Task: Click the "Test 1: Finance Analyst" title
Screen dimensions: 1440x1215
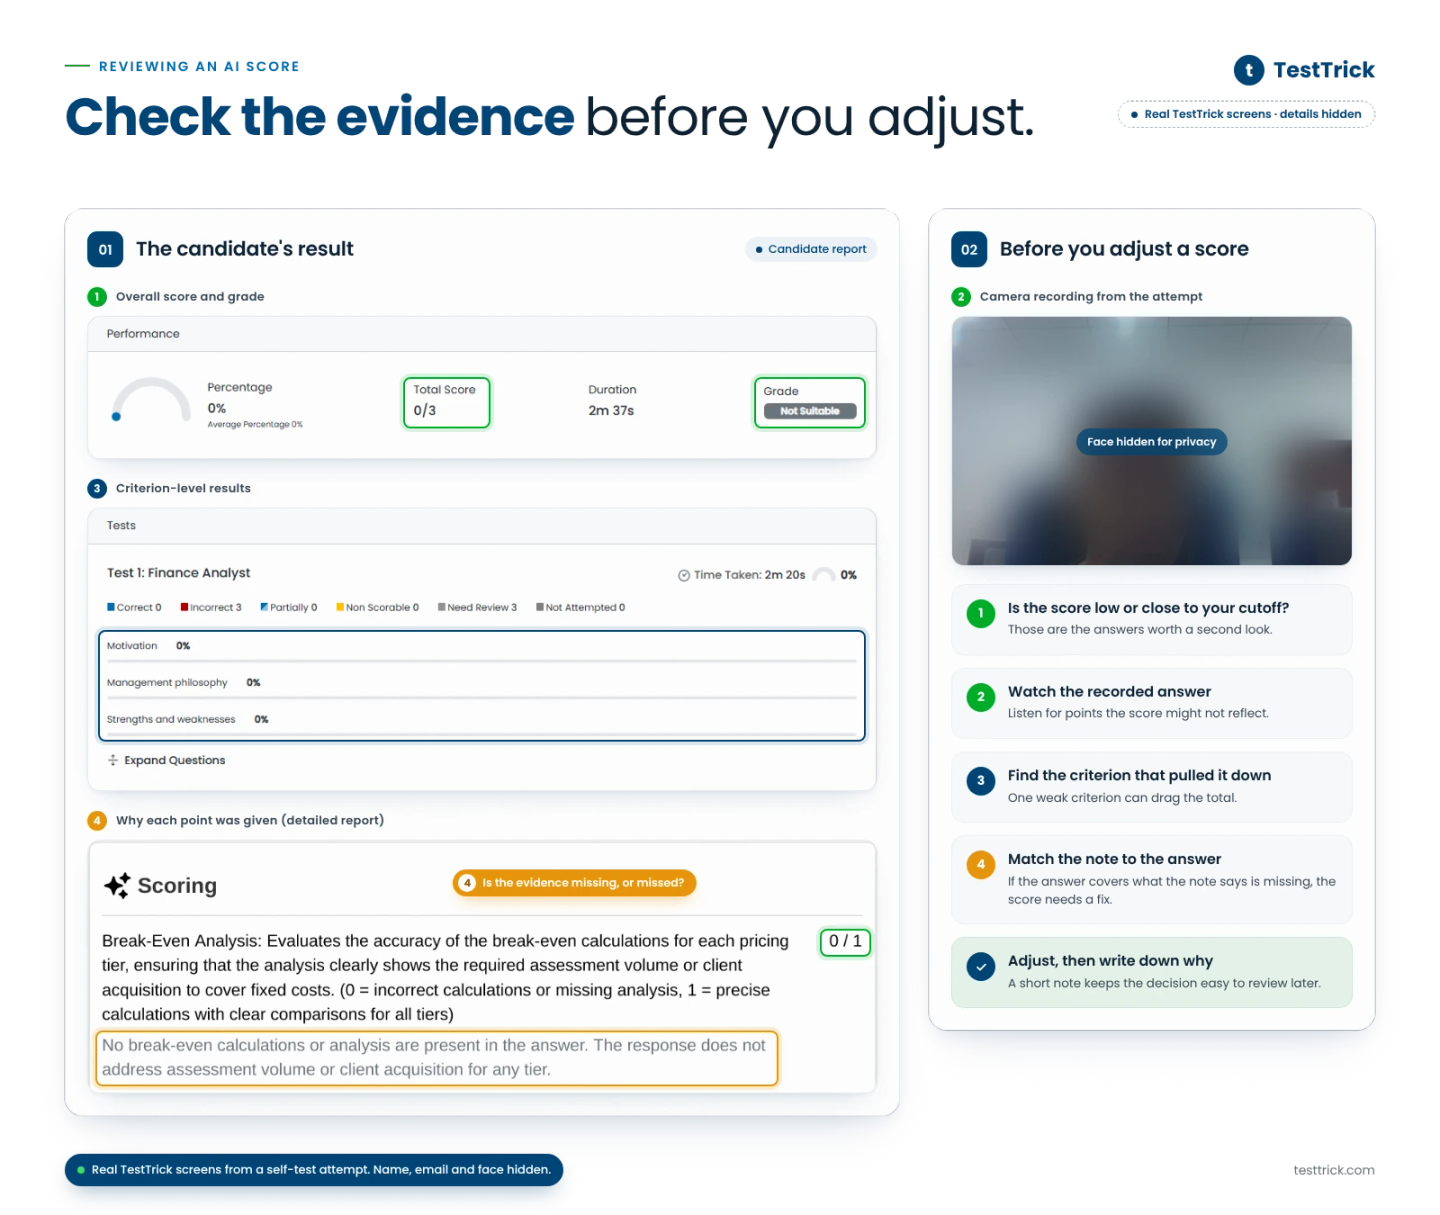Action: [179, 573]
